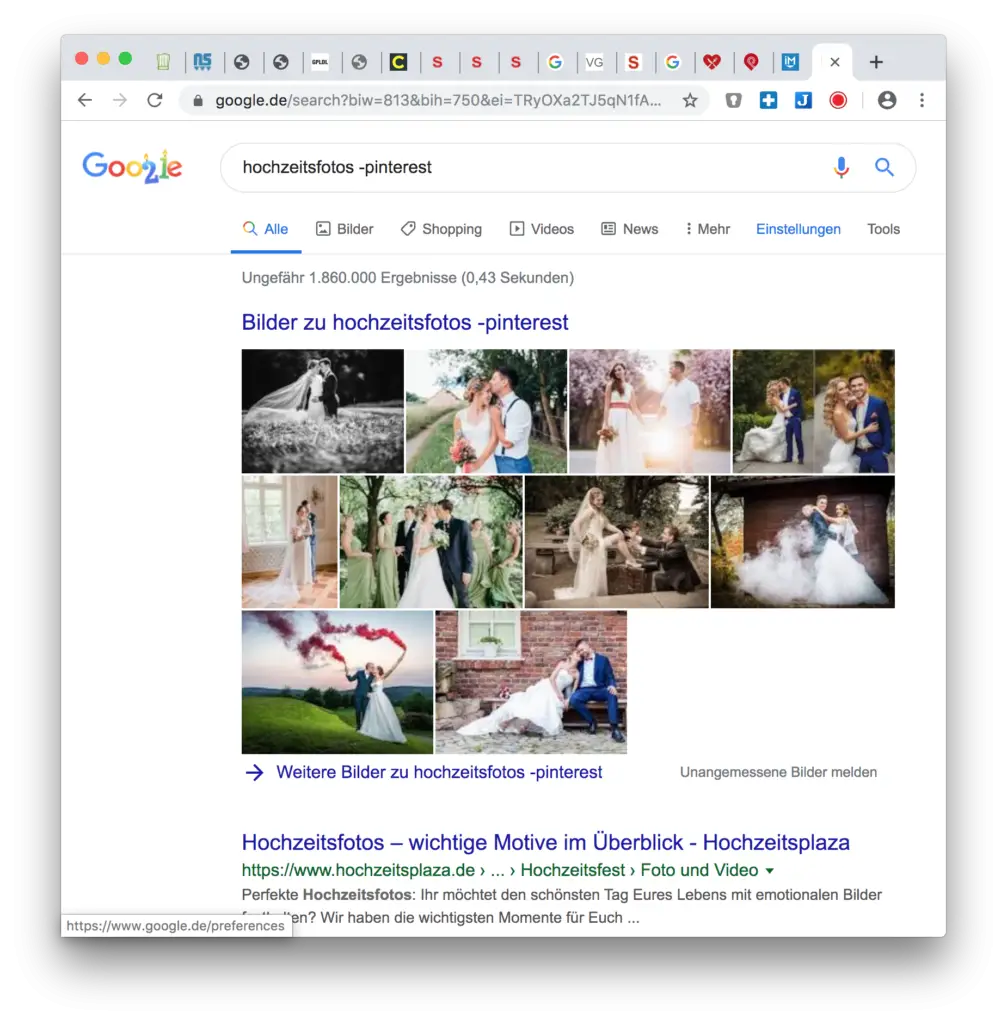
Task: Open the J extension icon
Action: coord(803,100)
